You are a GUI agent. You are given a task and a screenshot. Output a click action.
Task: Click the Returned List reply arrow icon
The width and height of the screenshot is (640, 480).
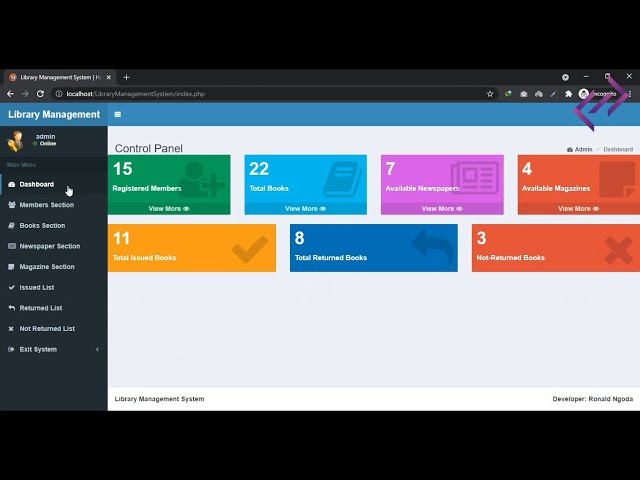click(x=11, y=308)
